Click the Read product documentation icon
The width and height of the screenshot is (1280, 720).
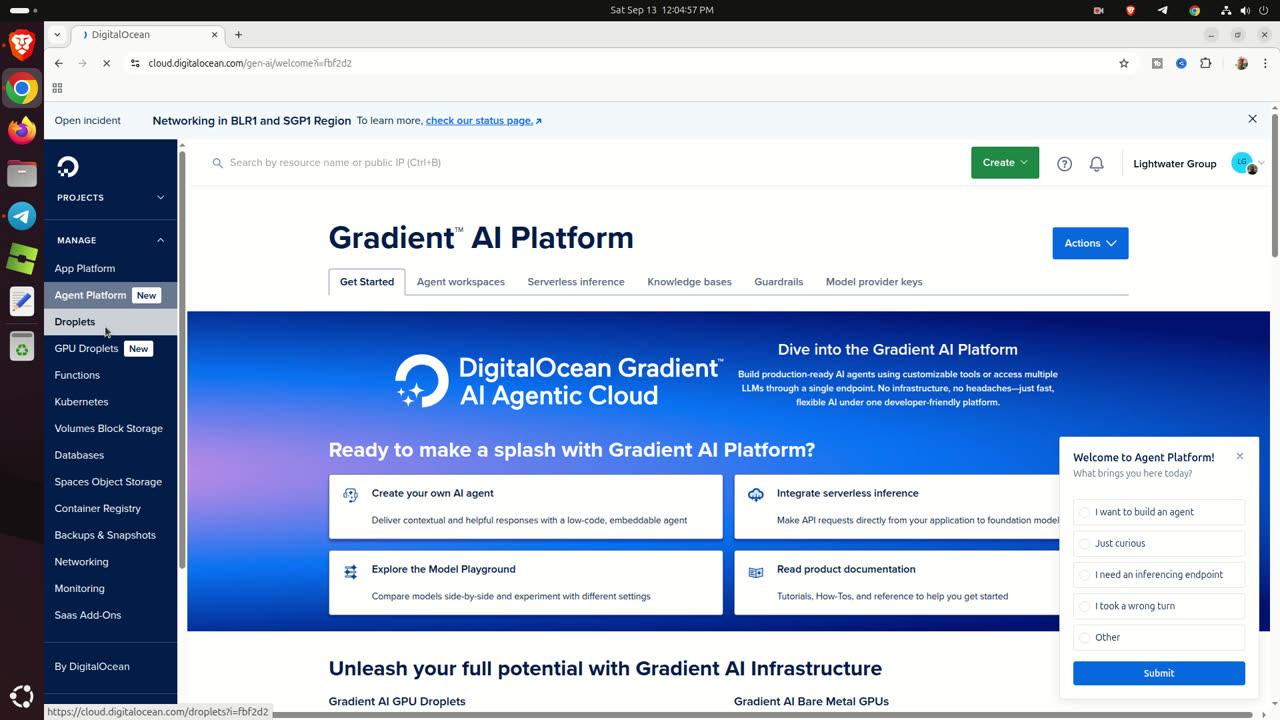pyautogui.click(x=756, y=572)
